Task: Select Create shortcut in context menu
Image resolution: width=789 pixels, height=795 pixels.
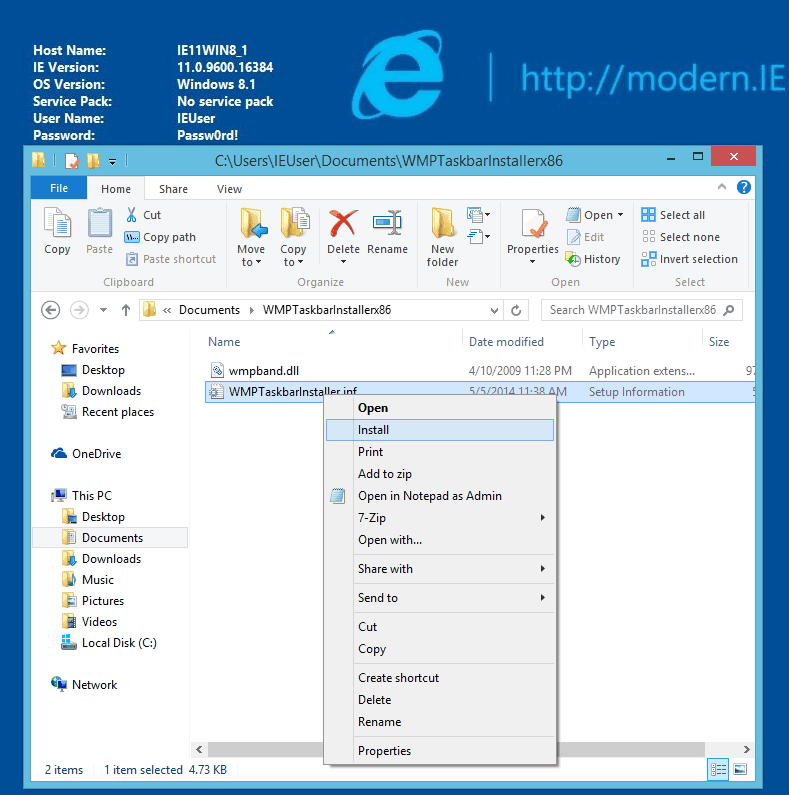Action: pos(440,678)
